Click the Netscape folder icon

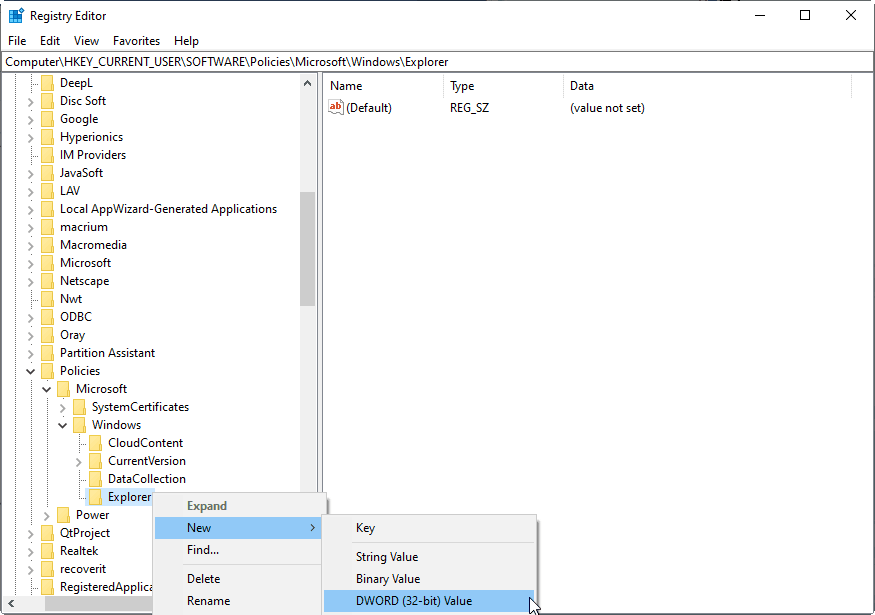pyautogui.click(x=47, y=281)
